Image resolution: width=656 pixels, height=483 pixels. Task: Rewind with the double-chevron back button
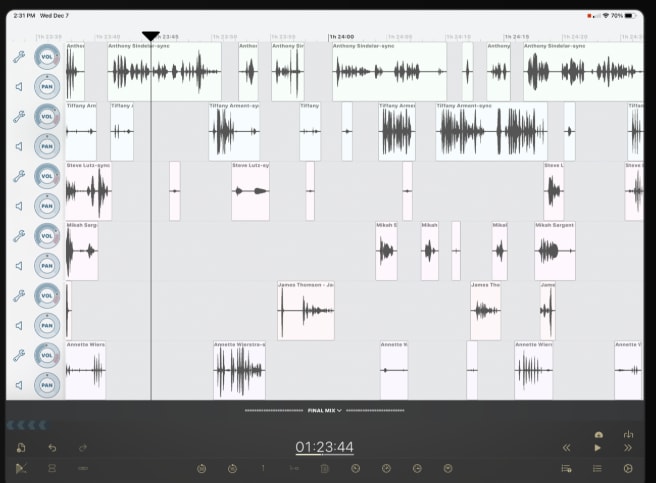pyautogui.click(x=566, y=448)
